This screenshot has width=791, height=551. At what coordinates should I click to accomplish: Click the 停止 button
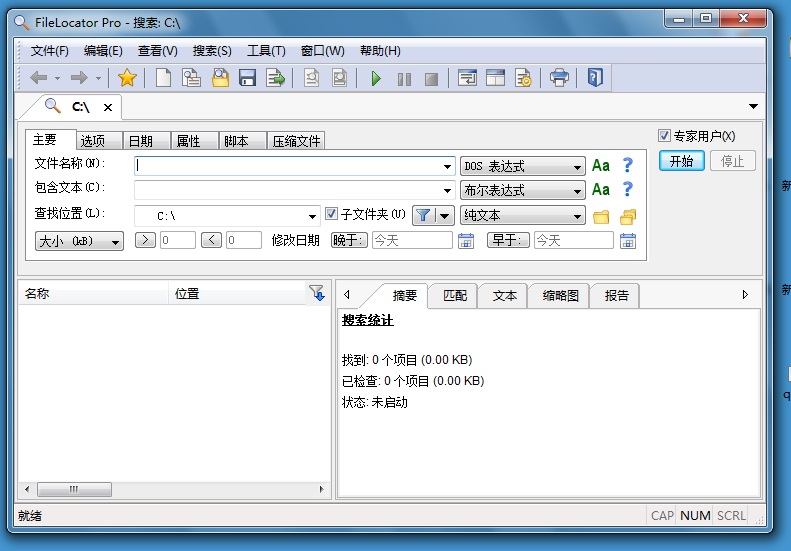(x=732, y=161)
